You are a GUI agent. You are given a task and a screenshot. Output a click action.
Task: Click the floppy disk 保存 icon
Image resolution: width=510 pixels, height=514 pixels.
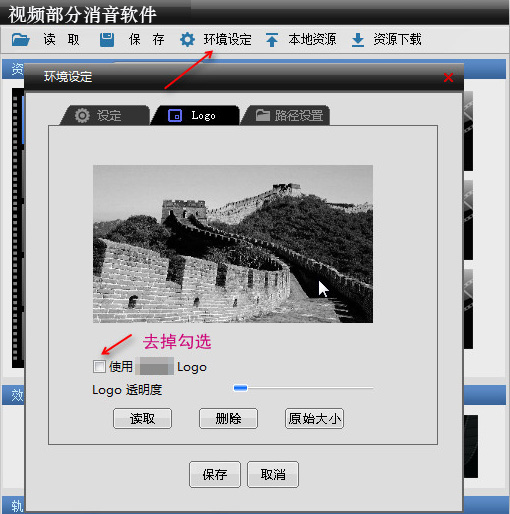coord(107,40)
